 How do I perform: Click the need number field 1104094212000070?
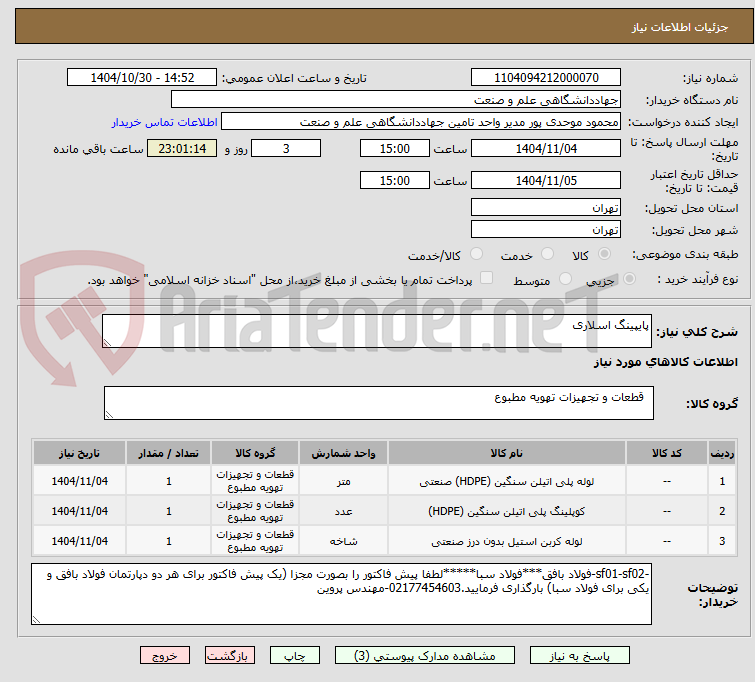click(546, 78)
